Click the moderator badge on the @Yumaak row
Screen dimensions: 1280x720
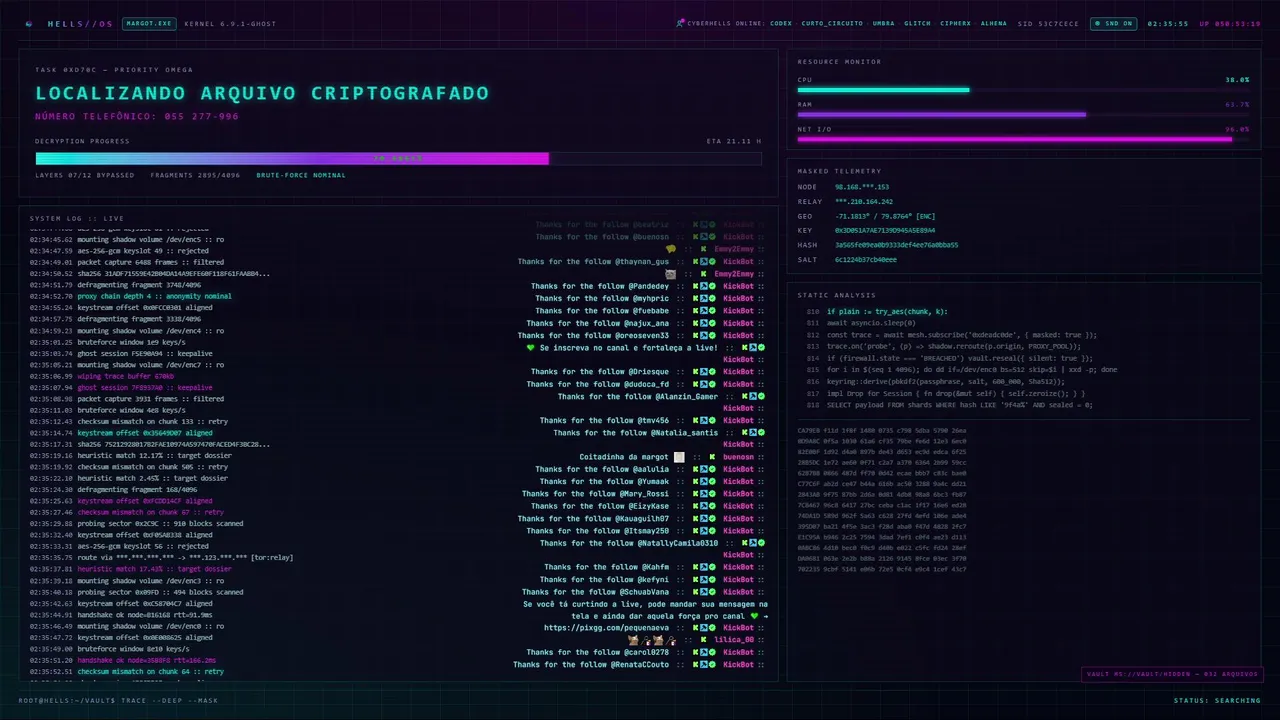704,481
